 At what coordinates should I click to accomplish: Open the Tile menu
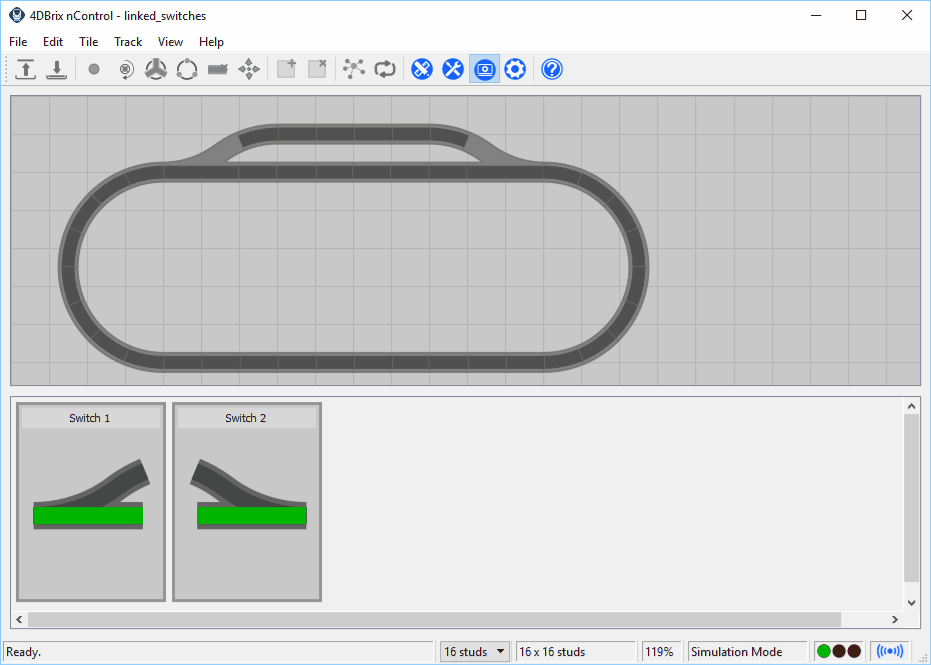[x=88, y=42]
